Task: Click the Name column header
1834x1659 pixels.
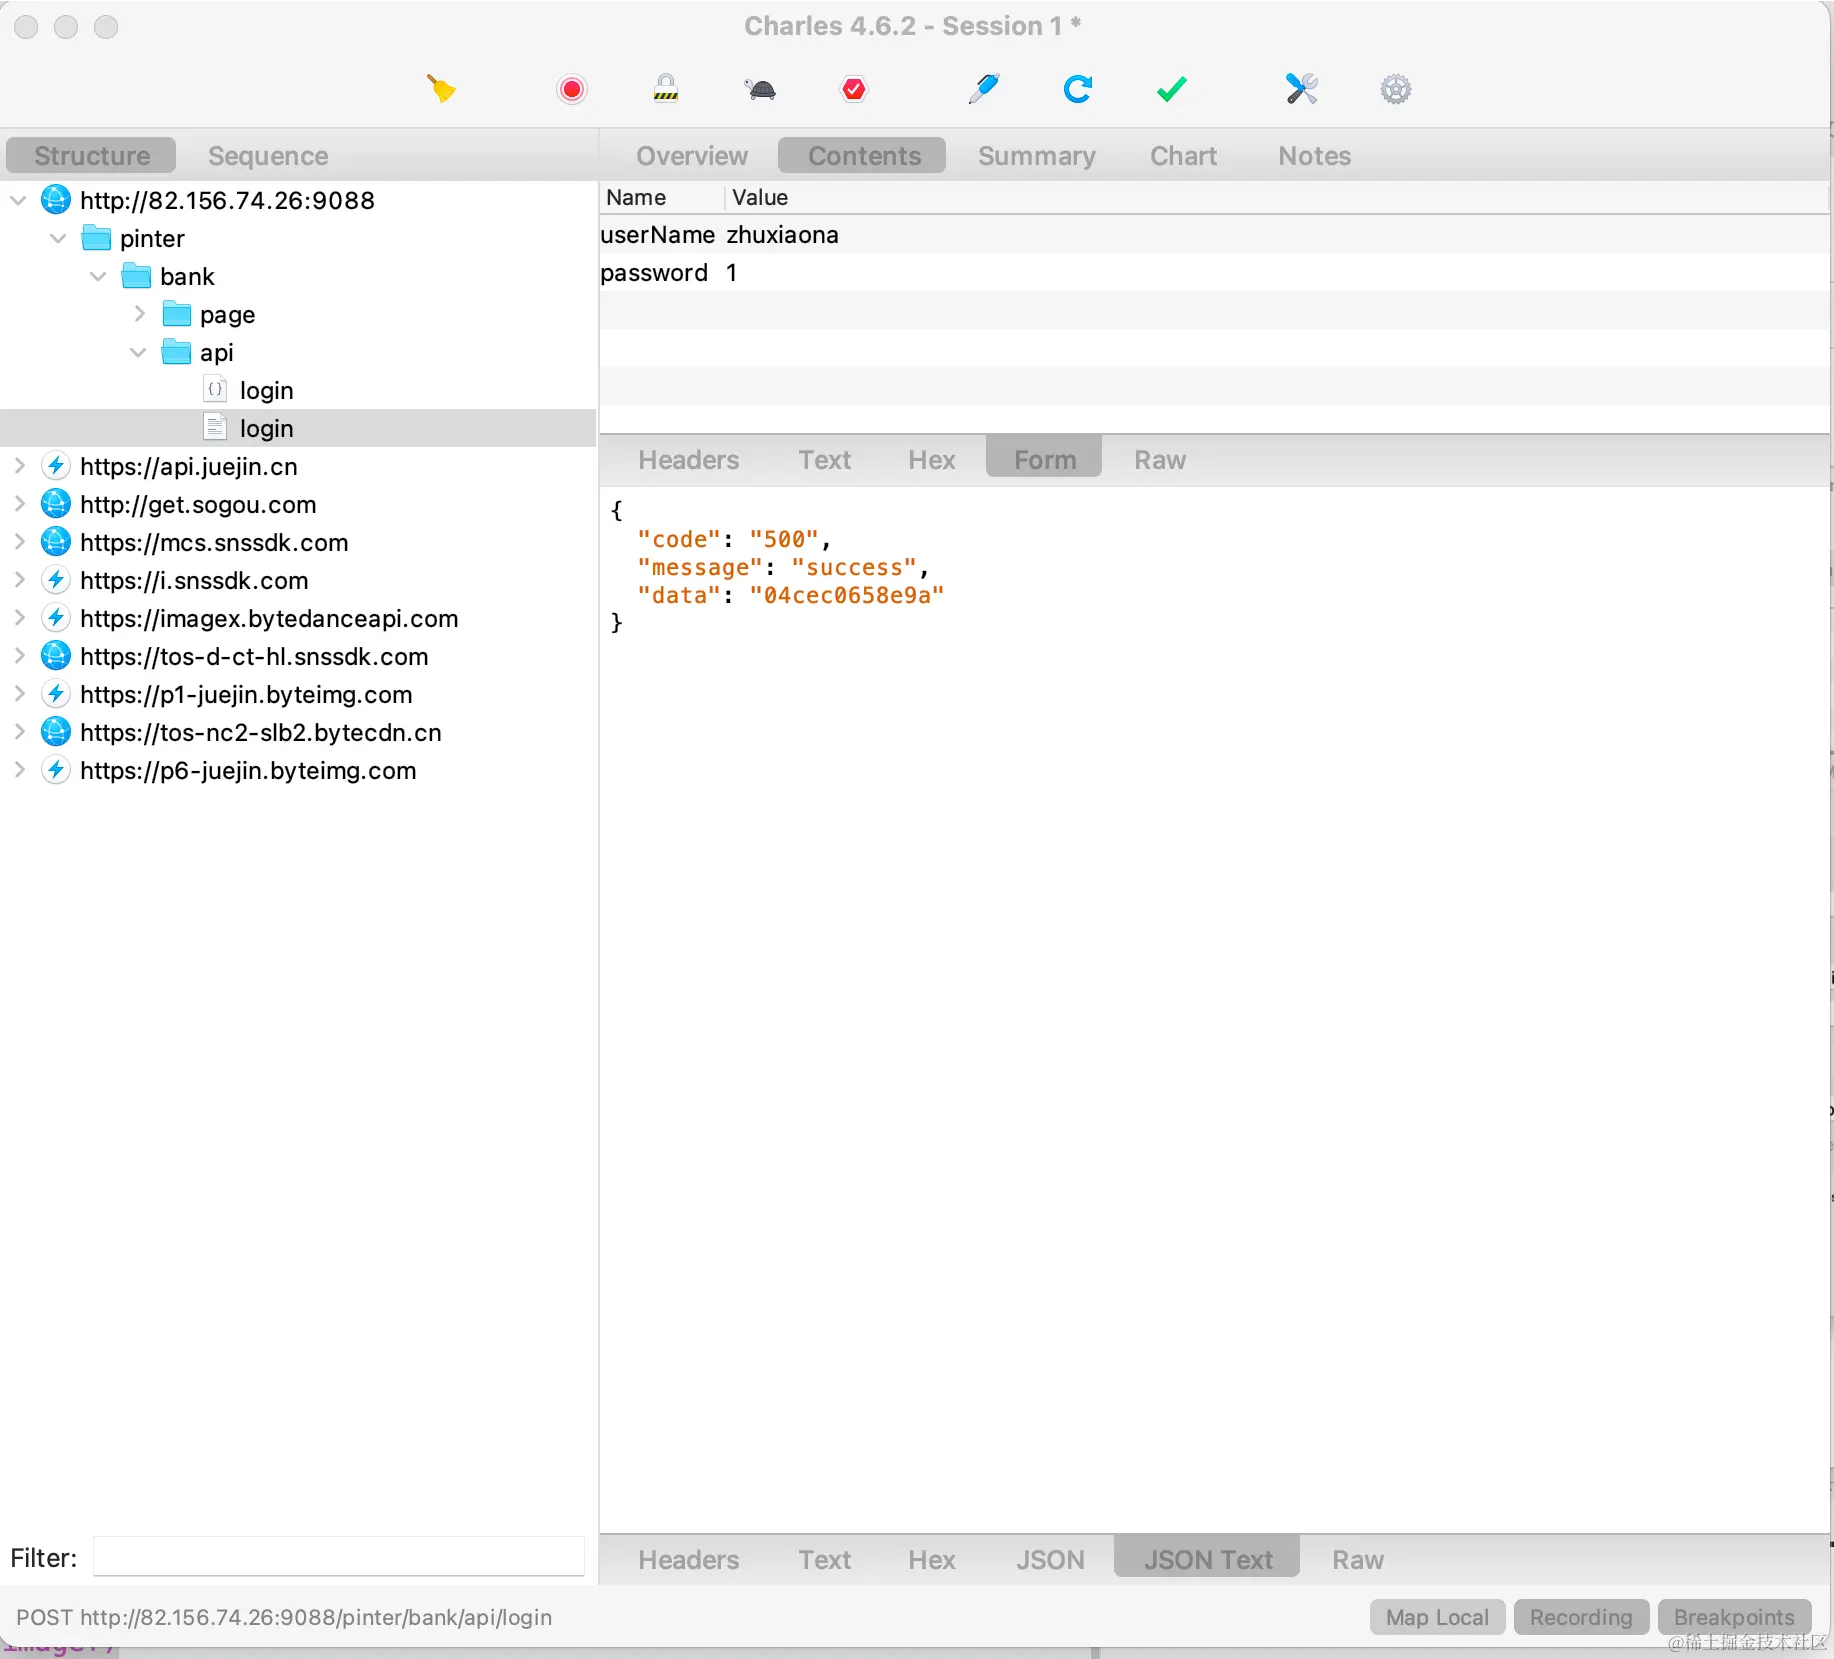Action: point(661,197)
